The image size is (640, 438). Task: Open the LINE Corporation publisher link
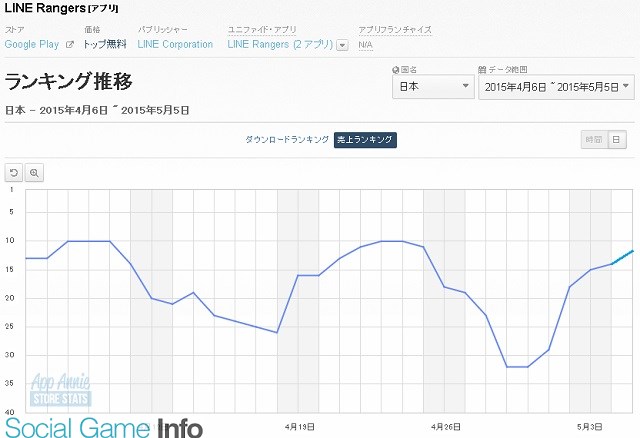[175, 44]
